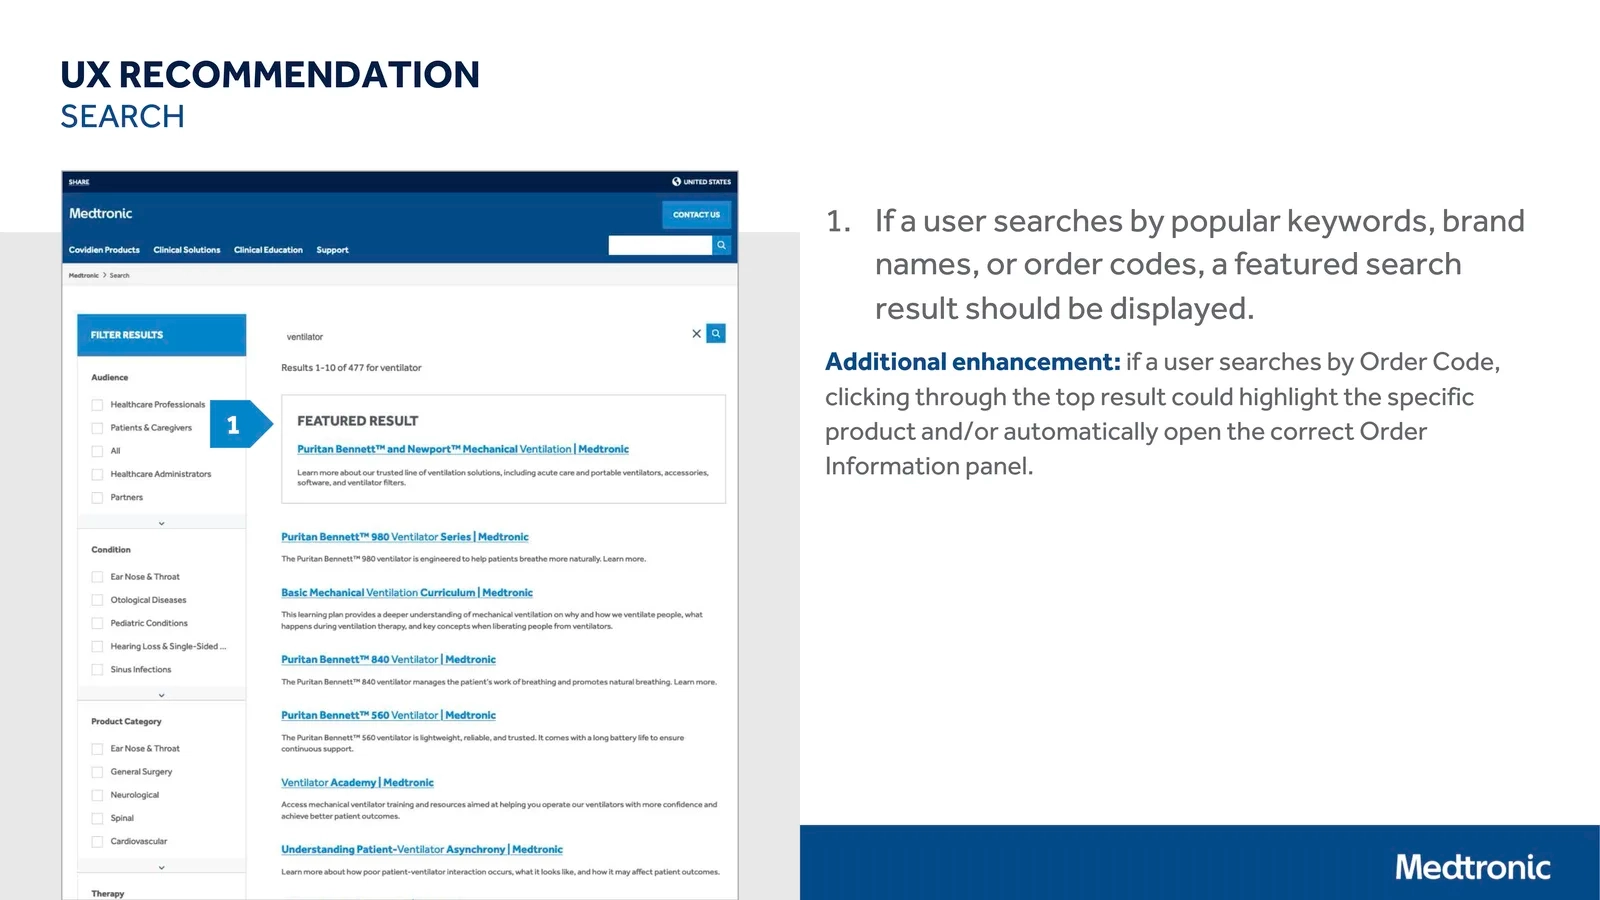Open the Clinical Solutions menu
This screenshot has width=1600, height=900.
point(187,250)
